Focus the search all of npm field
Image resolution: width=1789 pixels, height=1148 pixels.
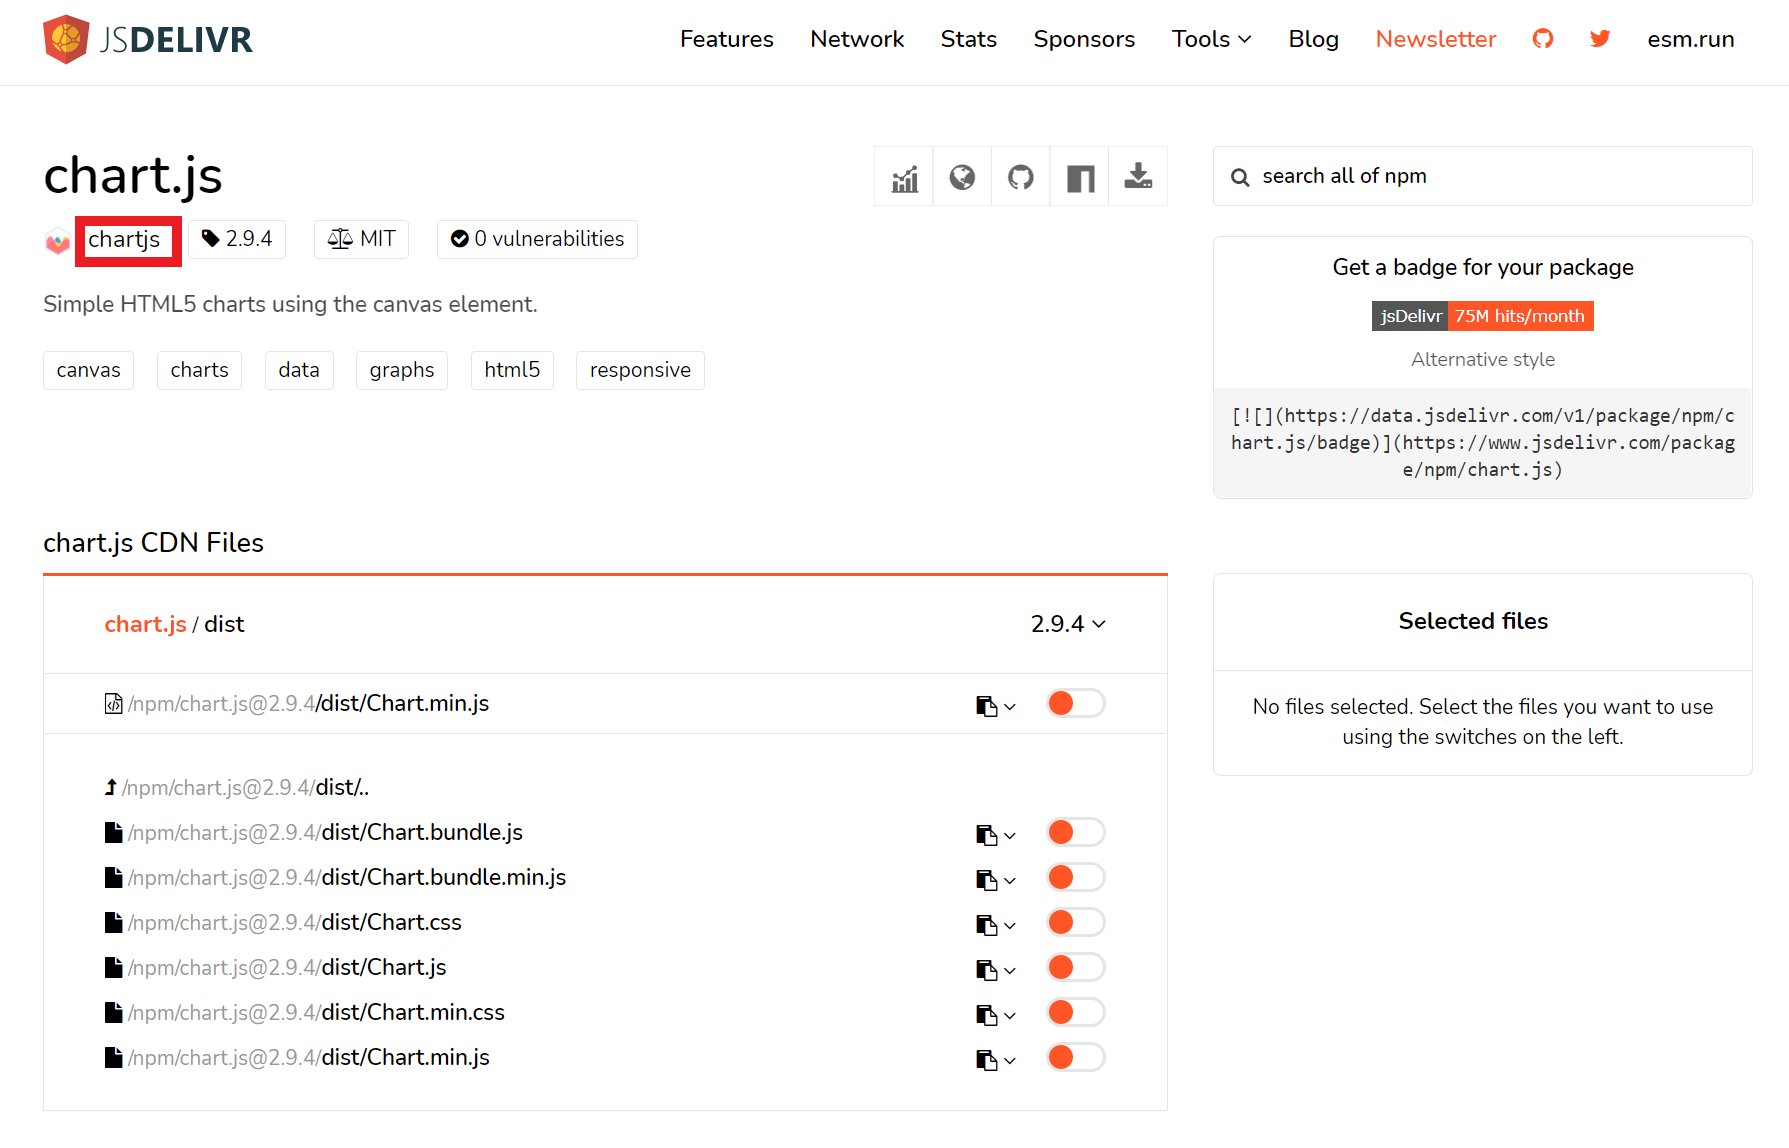pyautogui.click(x=1482, y=176)
